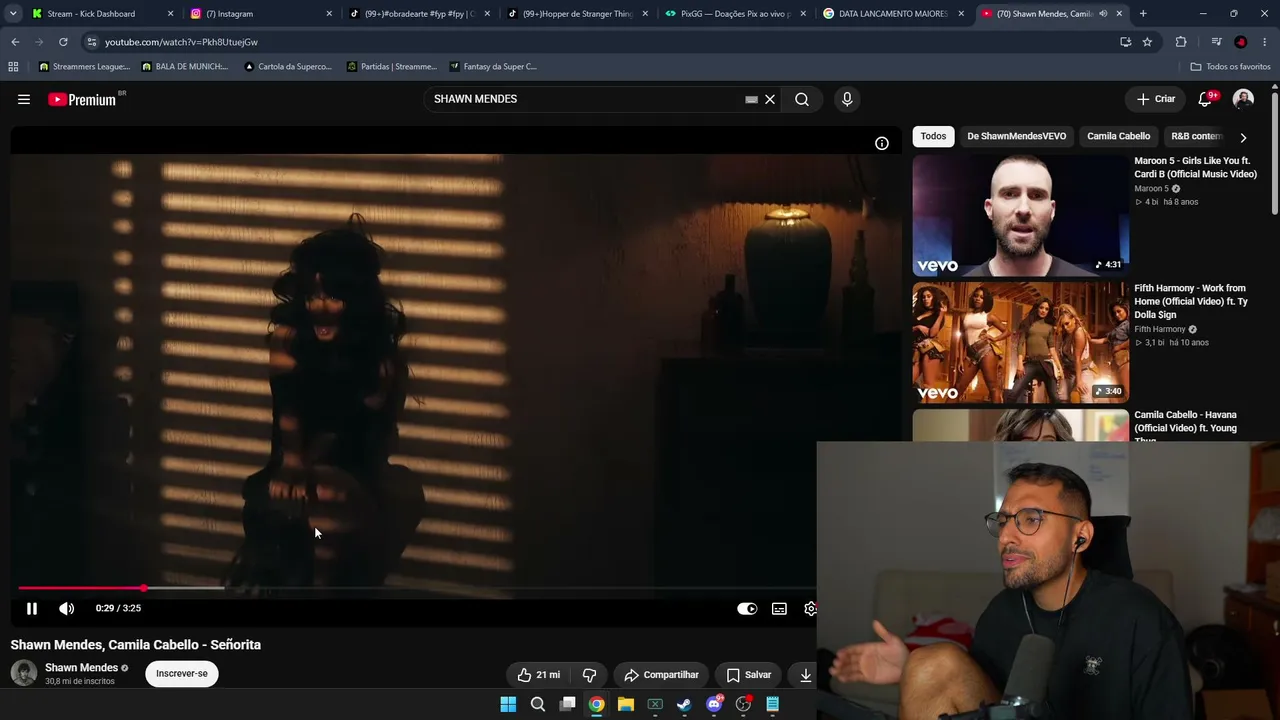Screen dimensions: 1280x720
Task: Toggle the autoplay switch in player
Action: click(x=747, y=608)
